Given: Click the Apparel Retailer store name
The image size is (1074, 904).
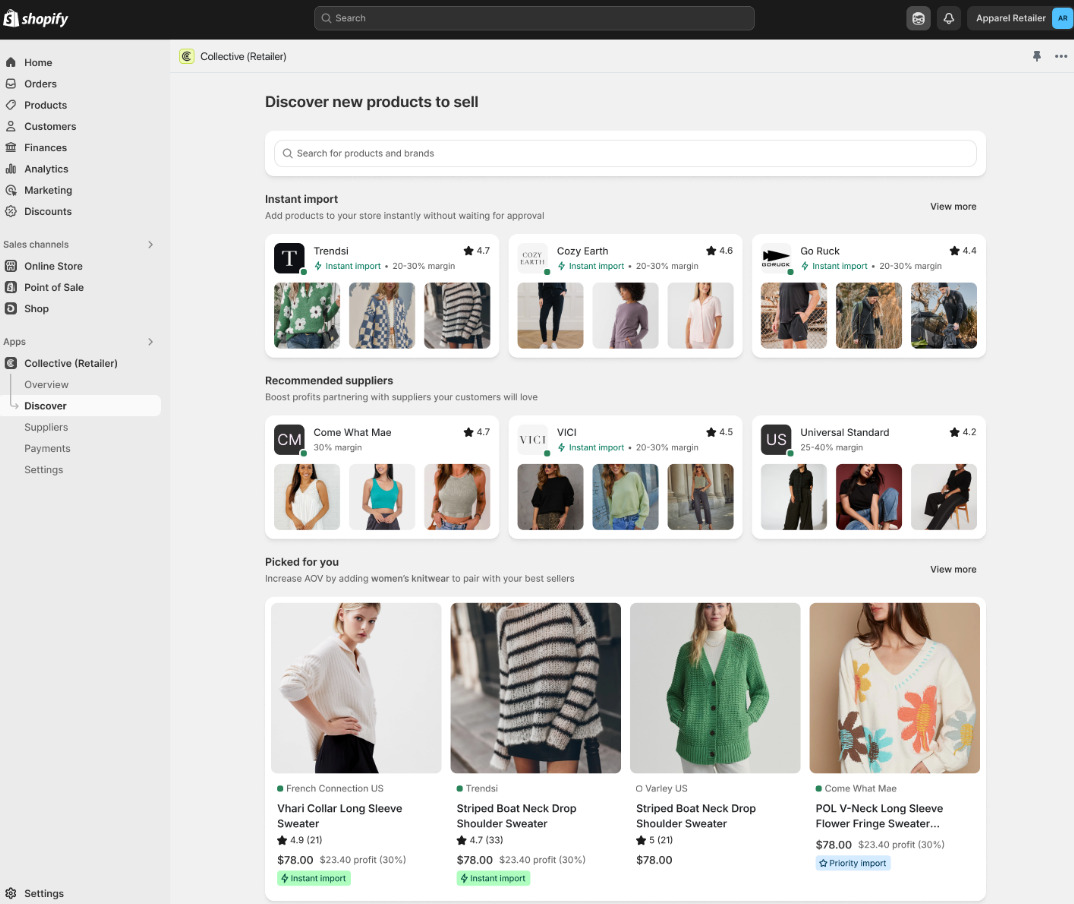Looking at the screenshot, I should pyautogui.click(x=1009, y=18).
